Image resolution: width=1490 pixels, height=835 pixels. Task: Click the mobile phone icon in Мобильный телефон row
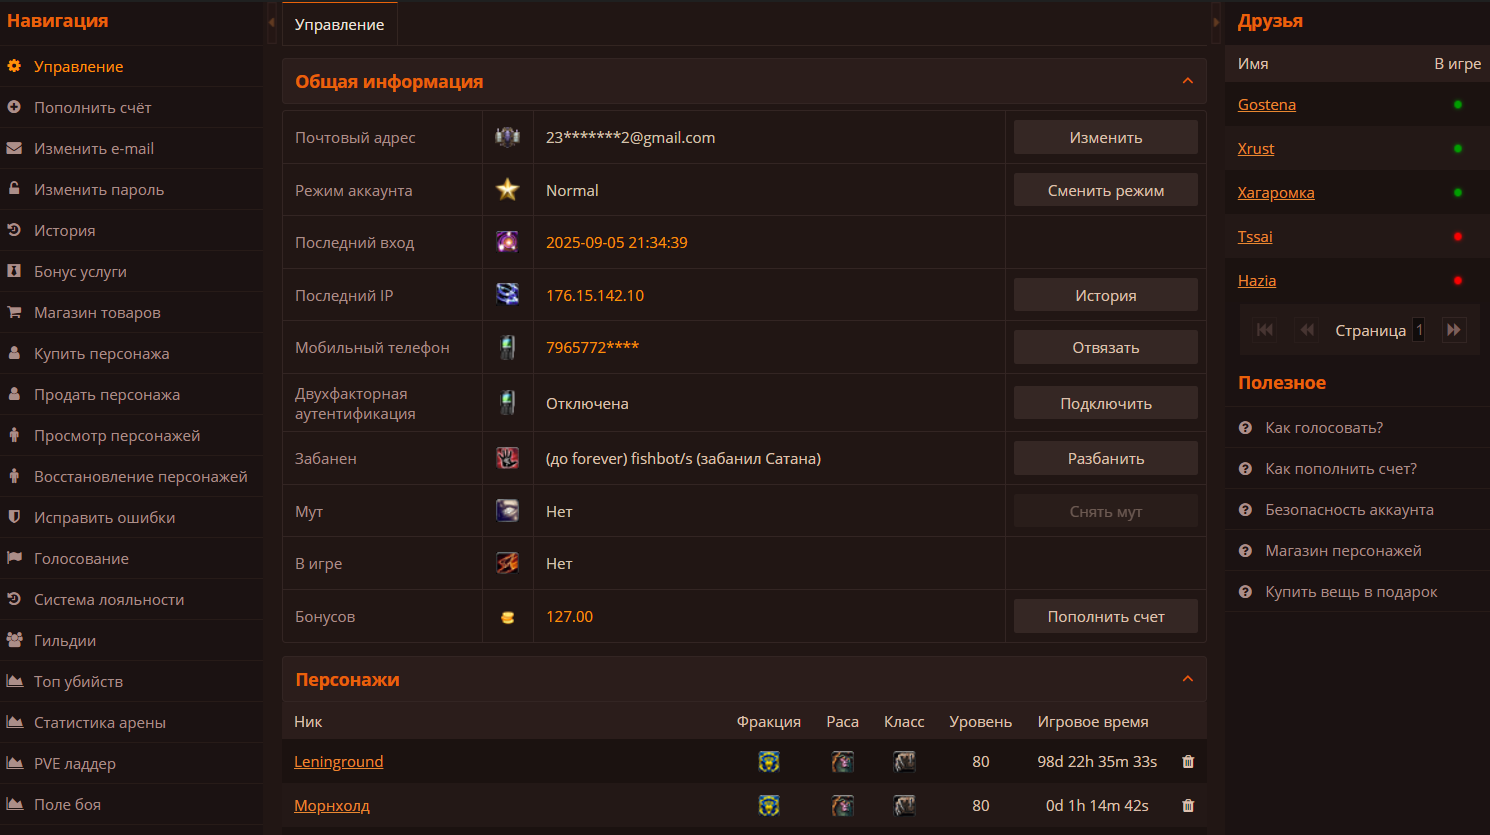coord(508,348)
